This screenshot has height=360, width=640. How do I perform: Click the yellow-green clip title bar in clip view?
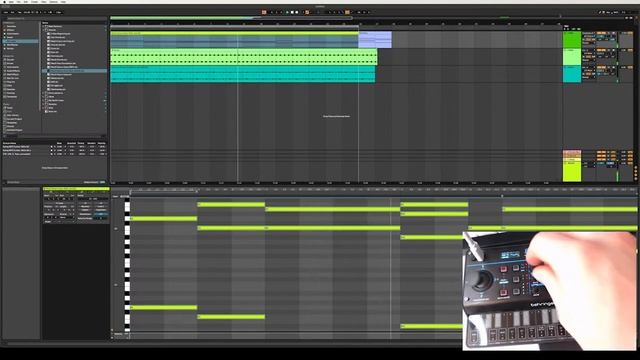(76, 189)
